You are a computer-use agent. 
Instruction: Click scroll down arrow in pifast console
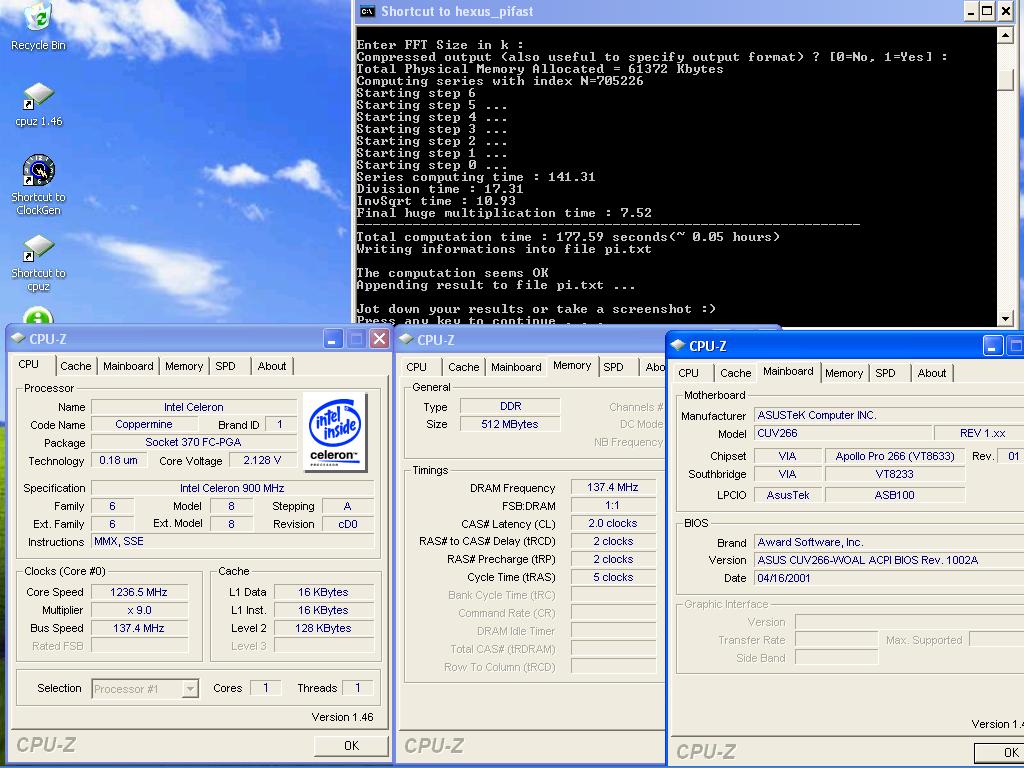coord(1006,319)
